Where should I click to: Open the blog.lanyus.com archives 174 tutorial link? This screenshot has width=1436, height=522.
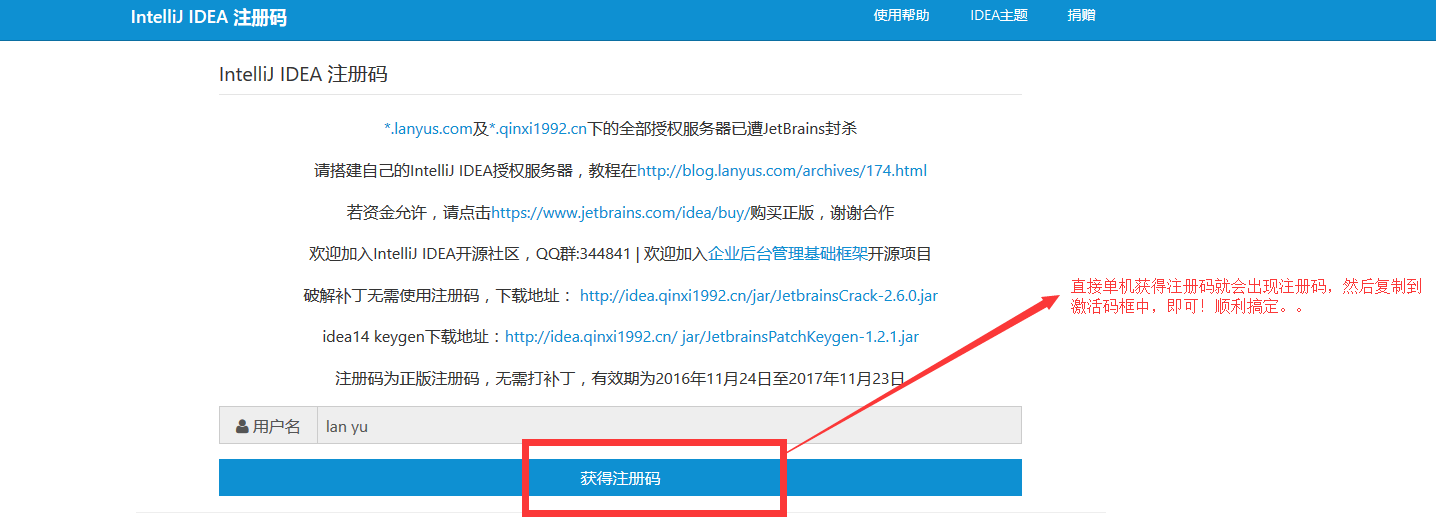(782, 171)
